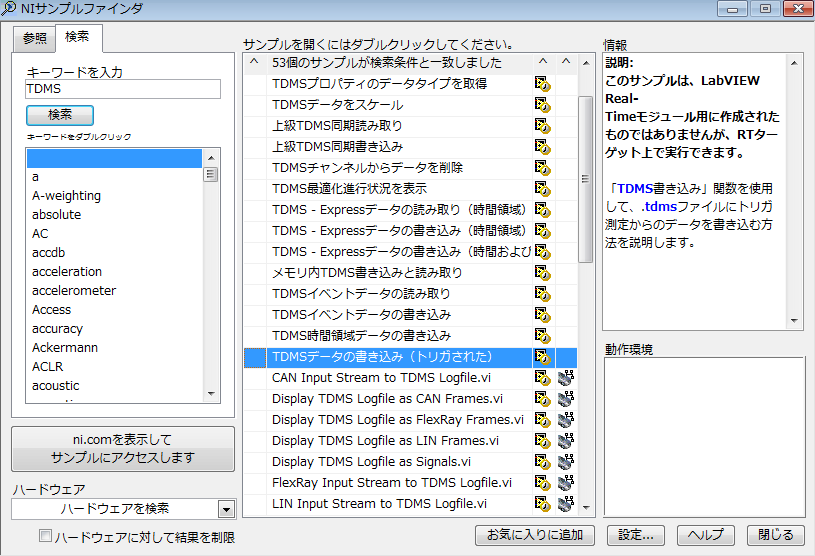
Task: Select keyword accdb in list
Action: 114,253
